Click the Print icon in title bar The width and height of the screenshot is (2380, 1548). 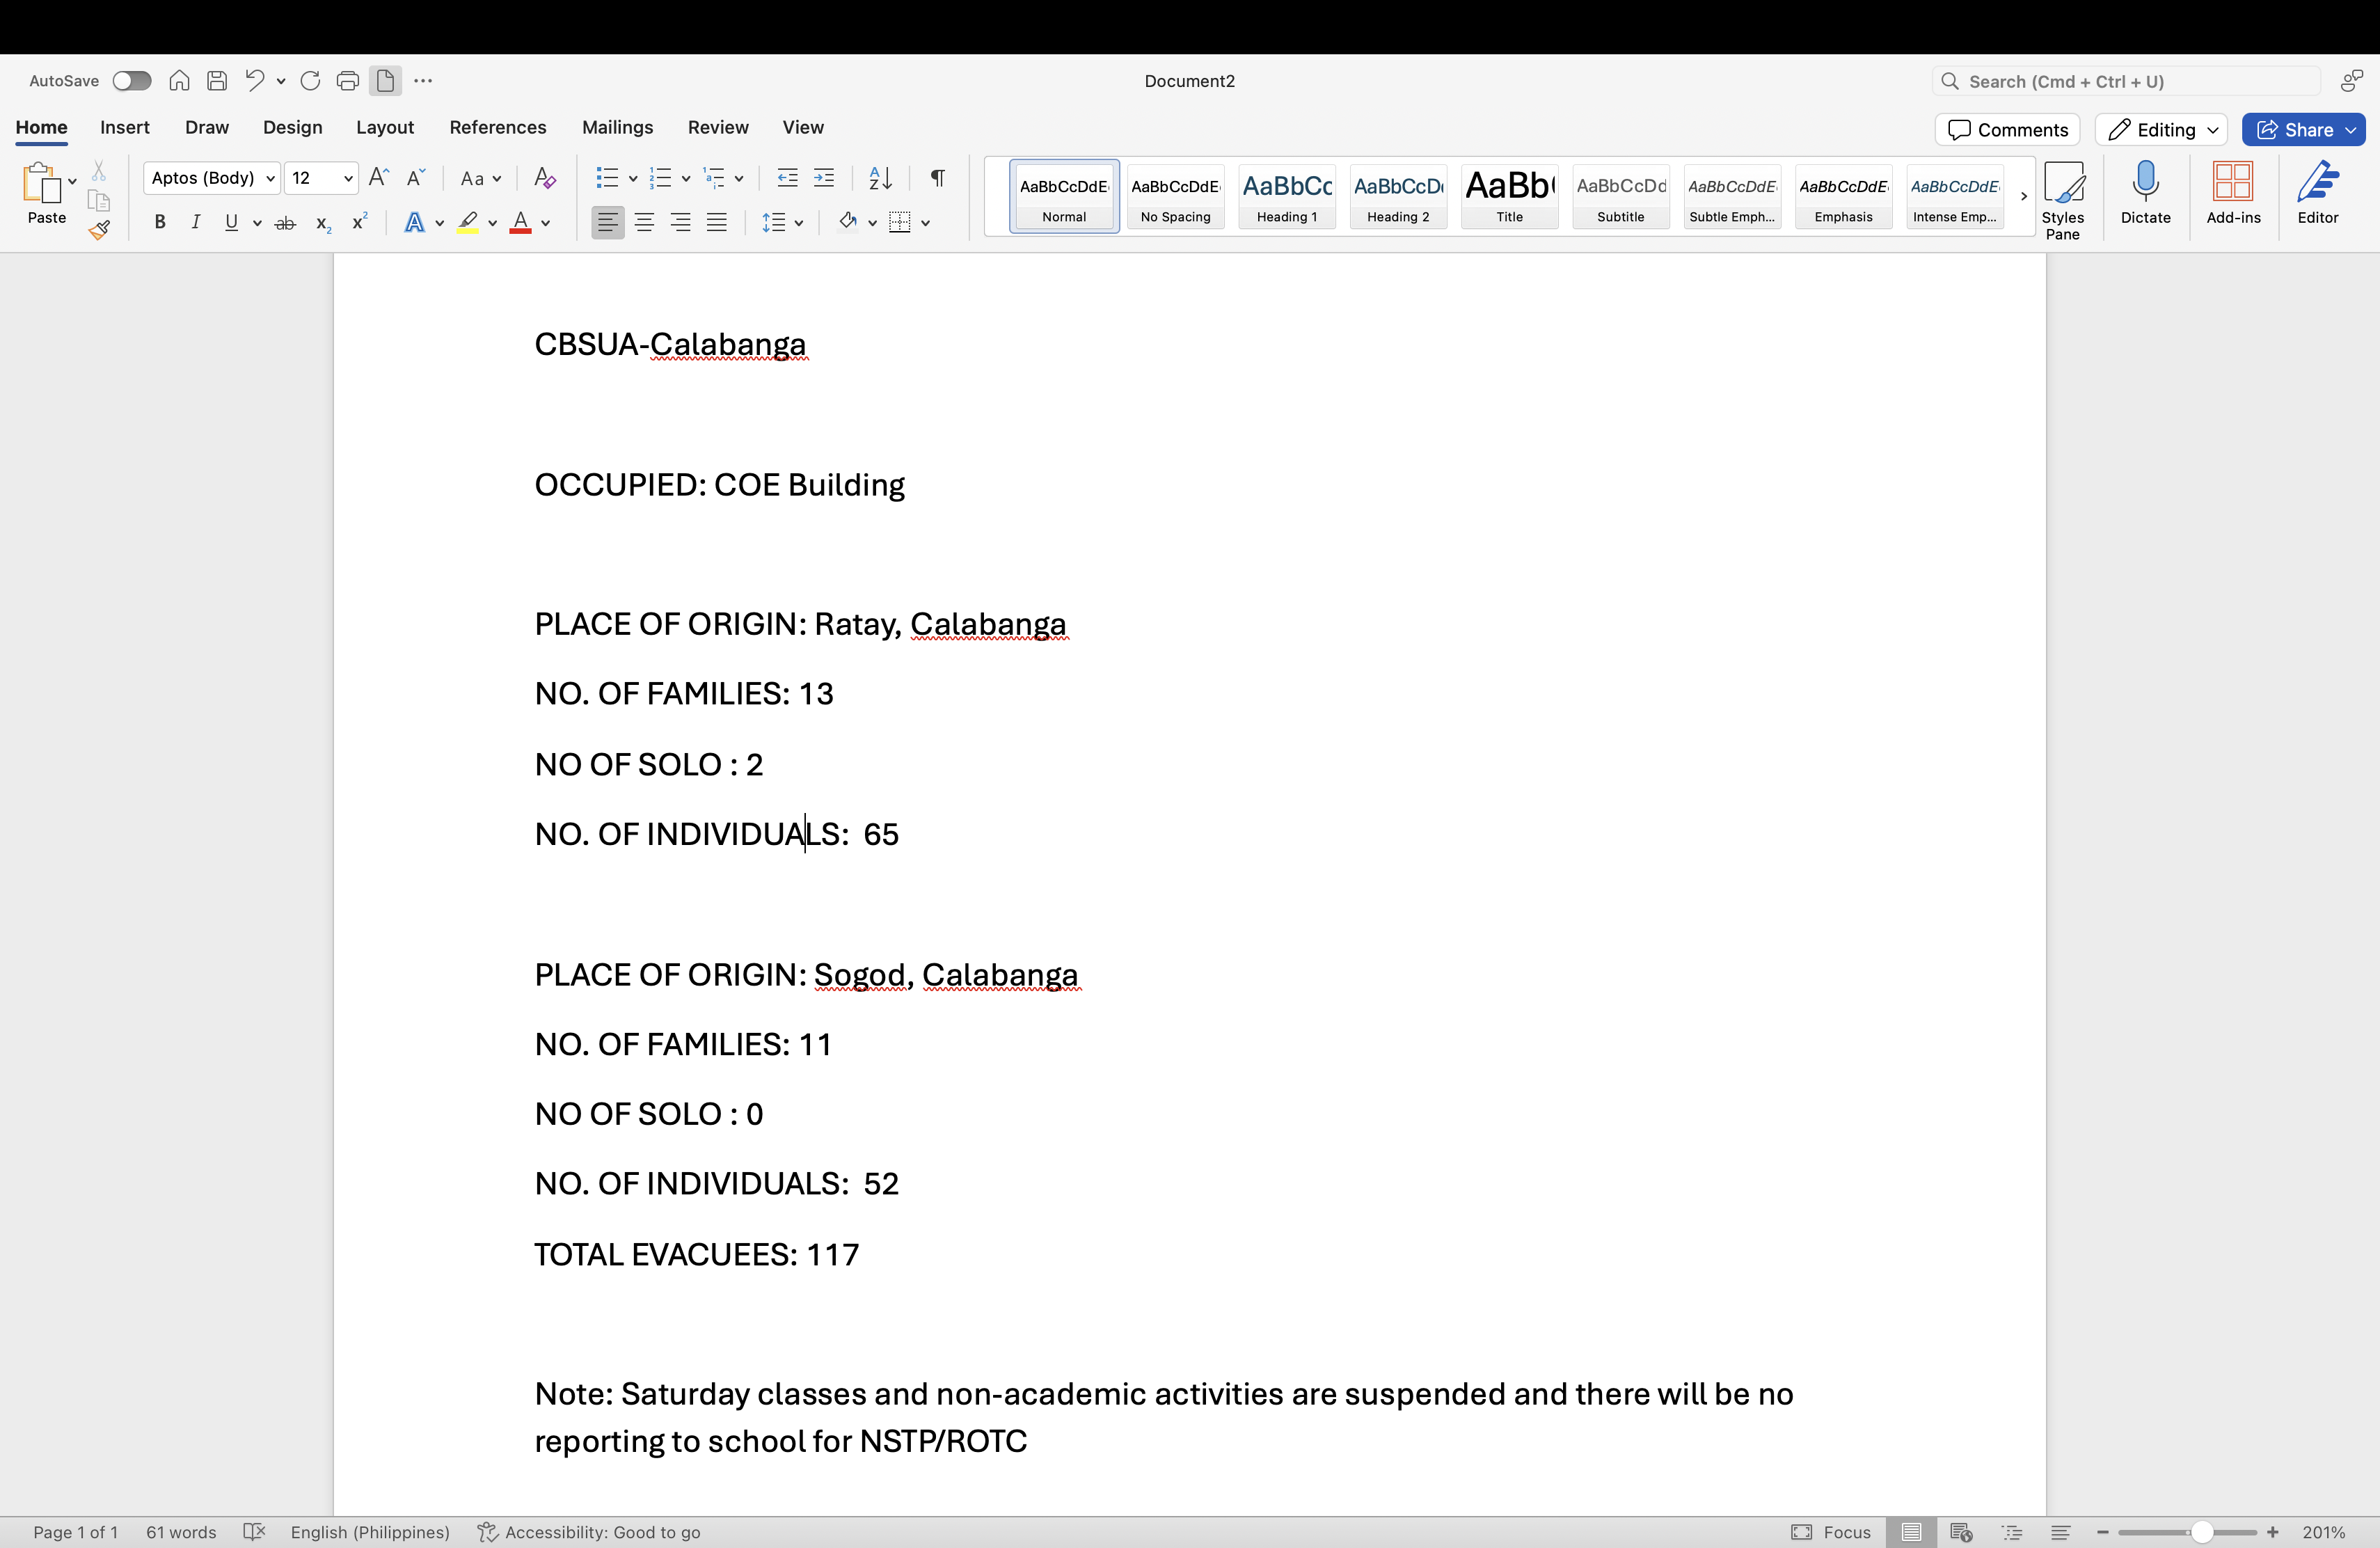[347, 81]
